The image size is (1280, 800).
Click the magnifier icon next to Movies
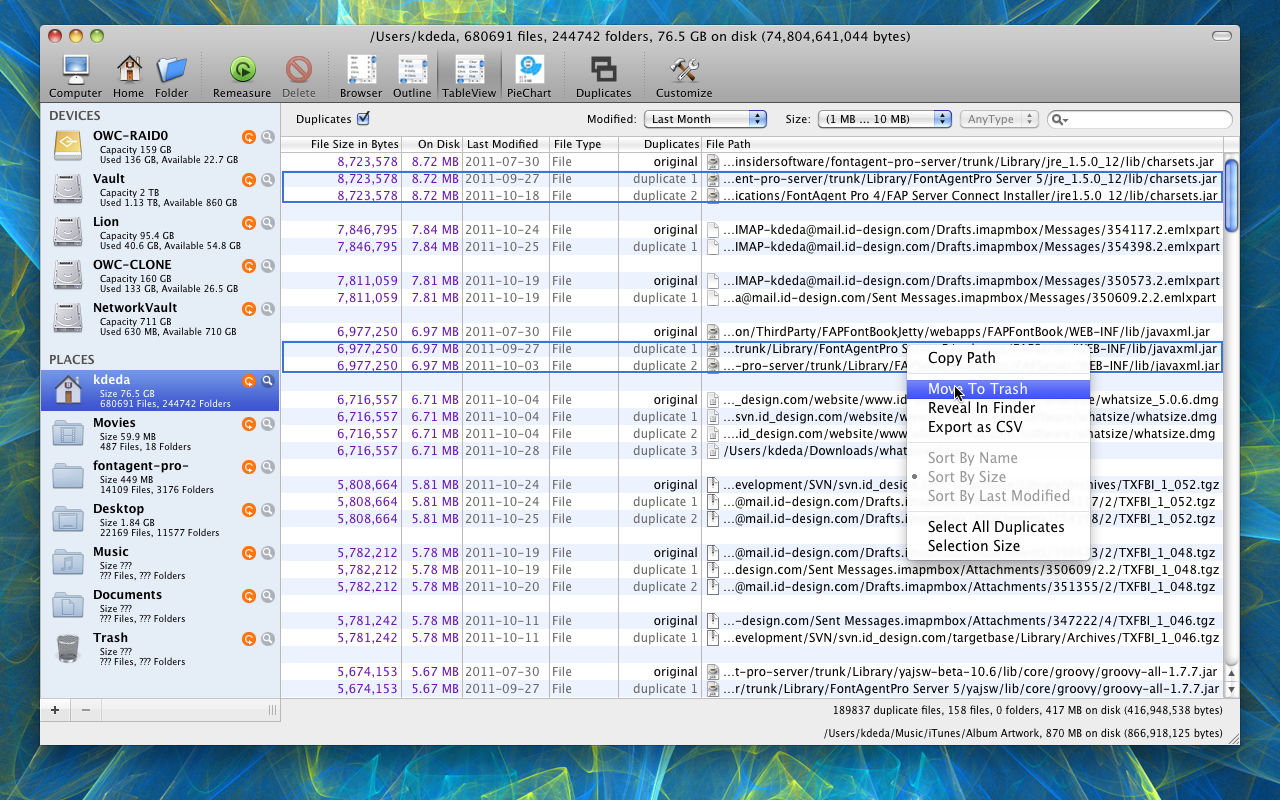(268, 424)
